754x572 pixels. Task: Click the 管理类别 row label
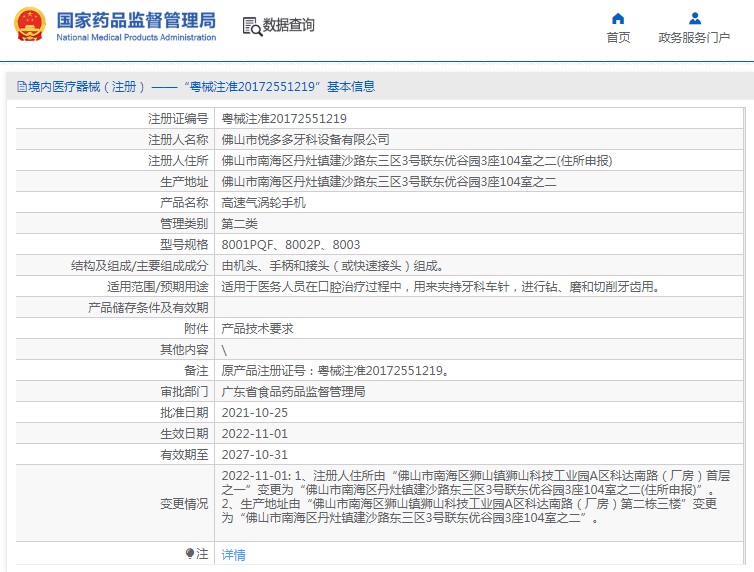pyautogui.click(x=184, y=224)
